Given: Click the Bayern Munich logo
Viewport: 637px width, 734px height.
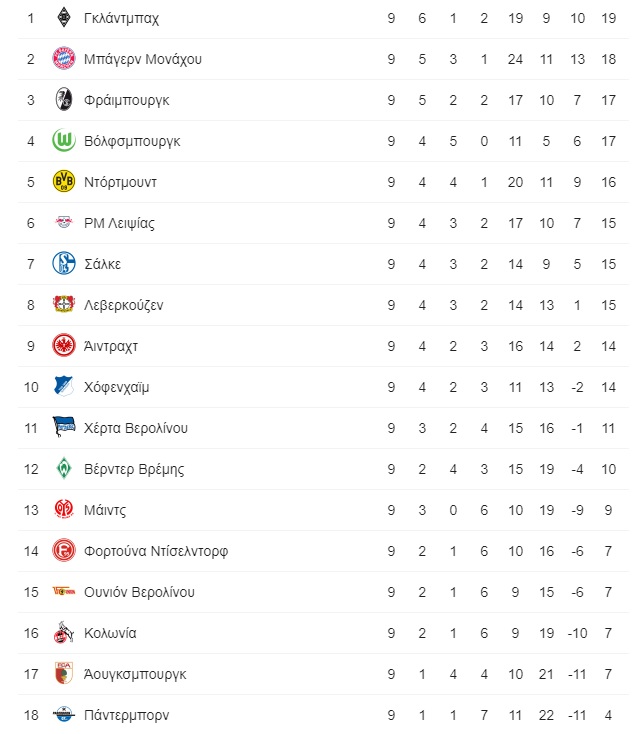Looking at the screenshot, I should coord(64,59).
